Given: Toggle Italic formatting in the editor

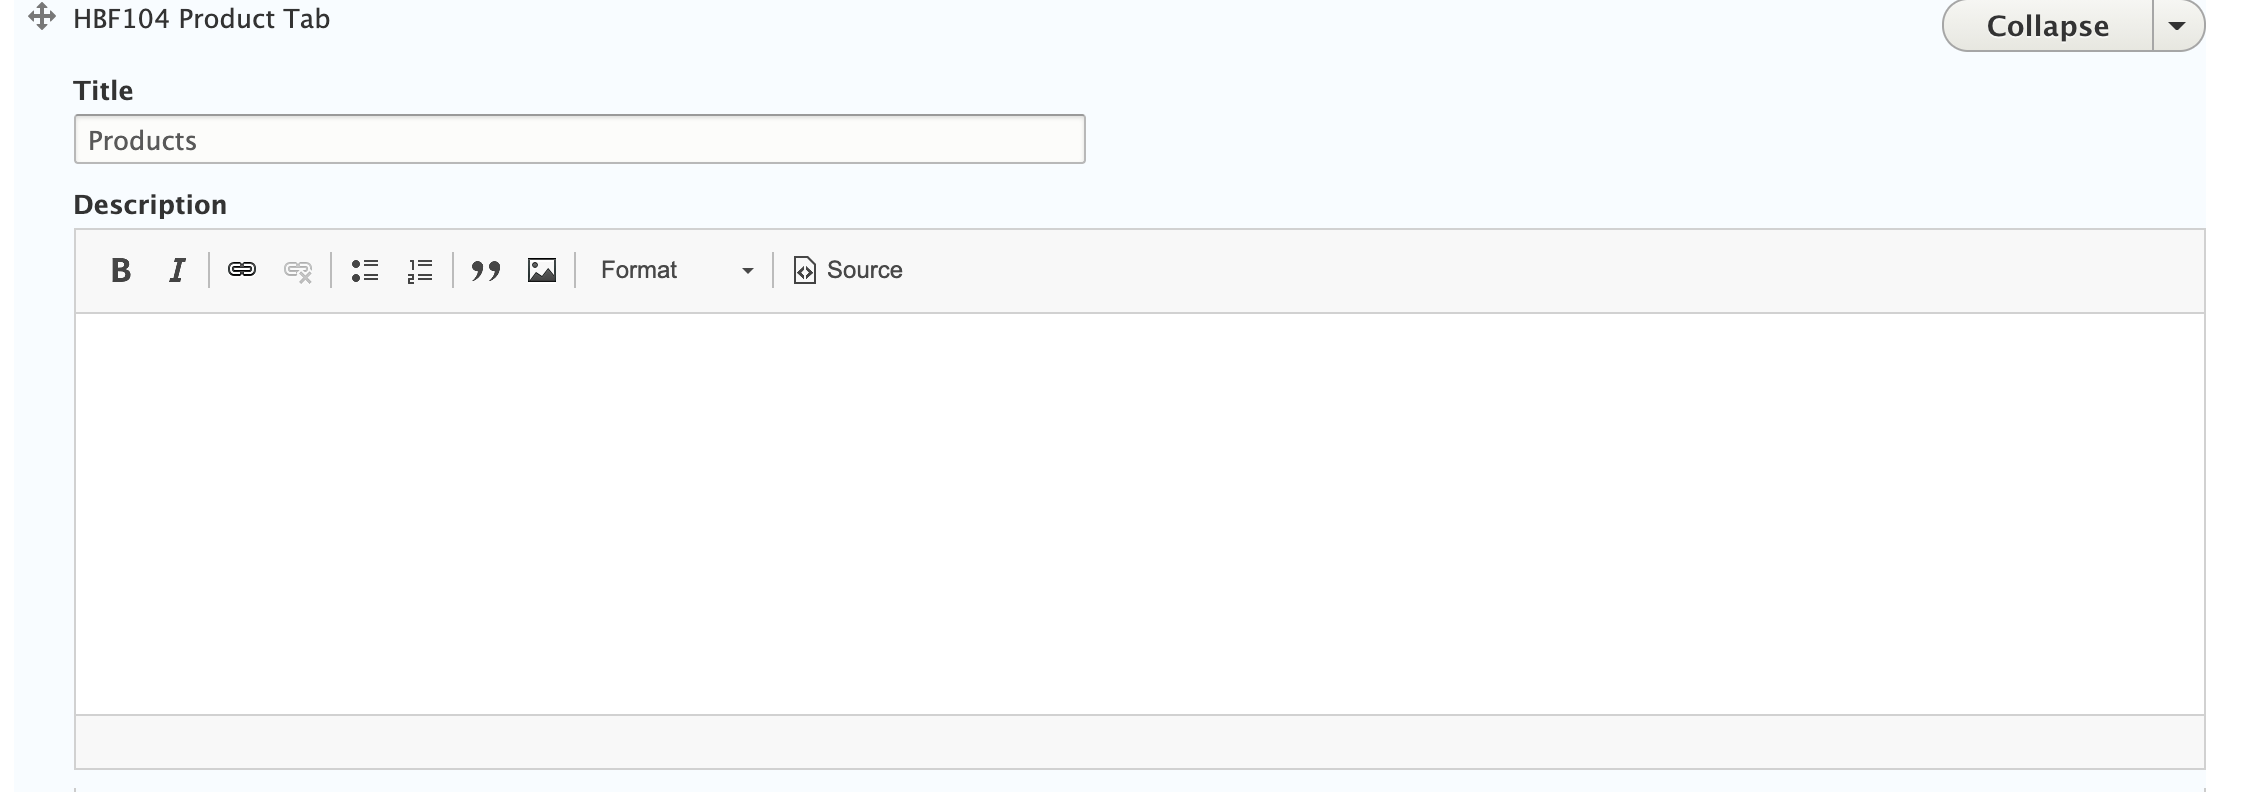Looking at the screenshot, I should coord(177,270).
